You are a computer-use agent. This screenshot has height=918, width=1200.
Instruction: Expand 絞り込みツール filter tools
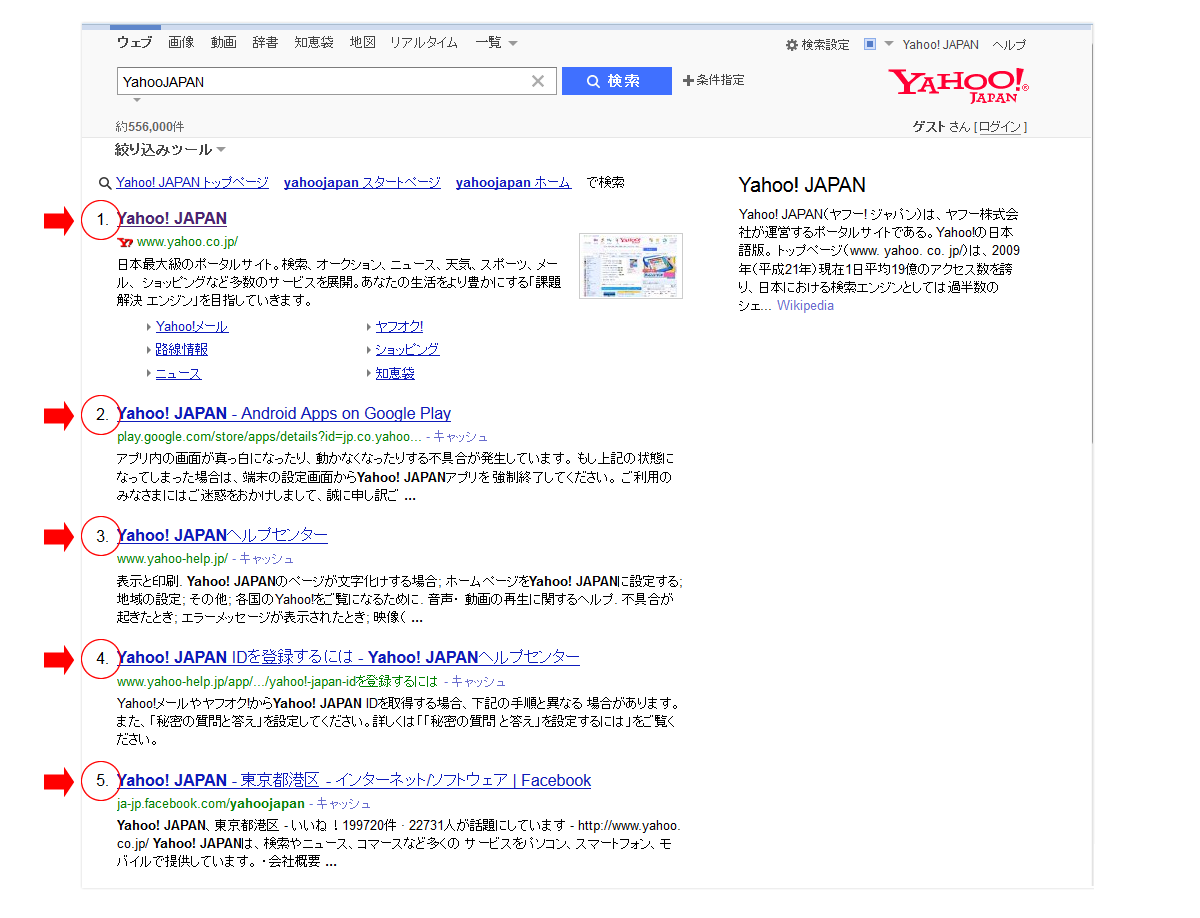170,150
